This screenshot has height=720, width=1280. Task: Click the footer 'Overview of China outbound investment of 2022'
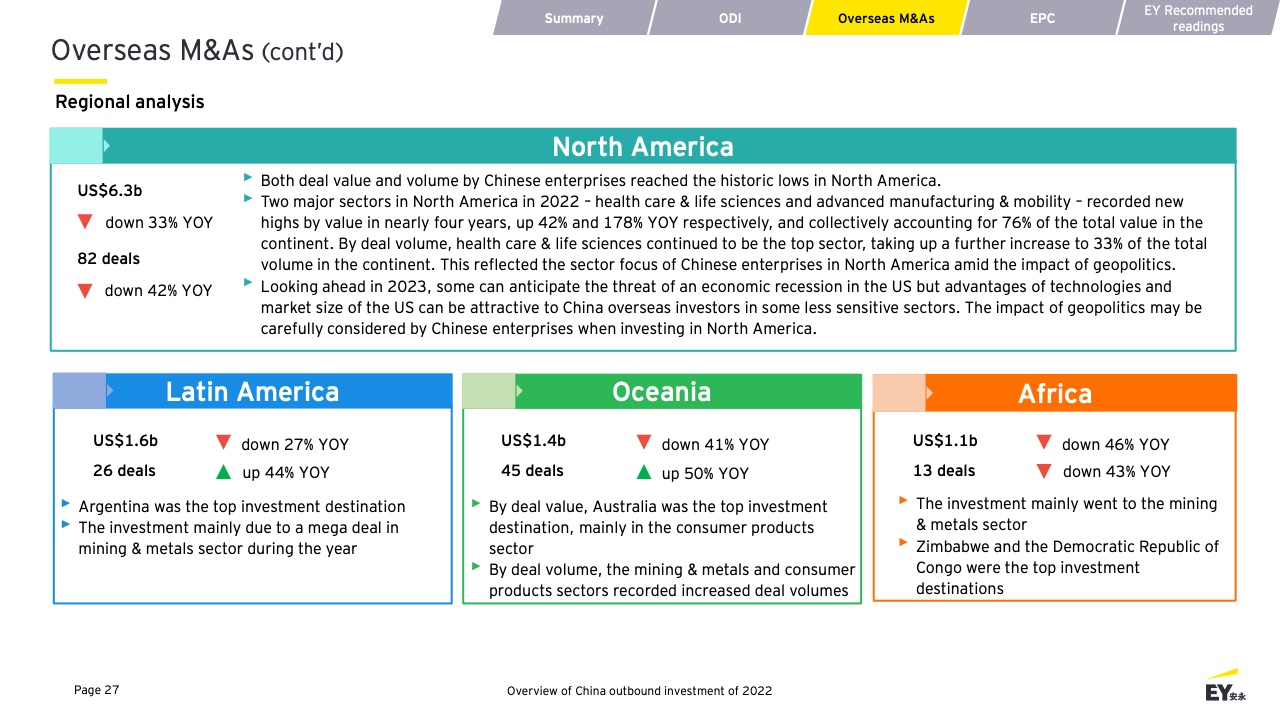tap(639, 691)
